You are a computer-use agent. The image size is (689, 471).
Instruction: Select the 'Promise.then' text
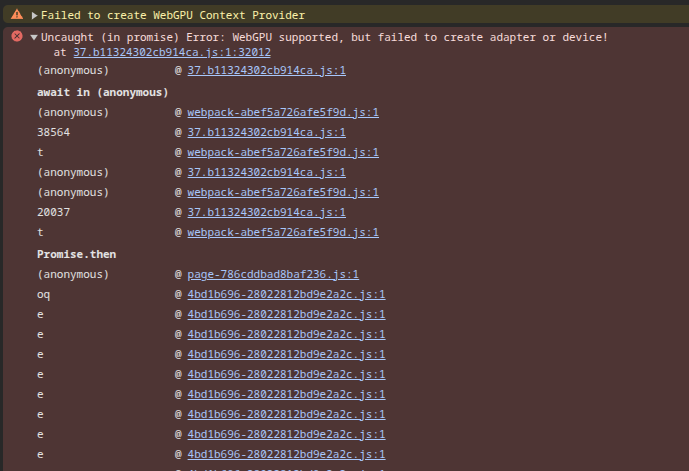click(x=76, y=254)
